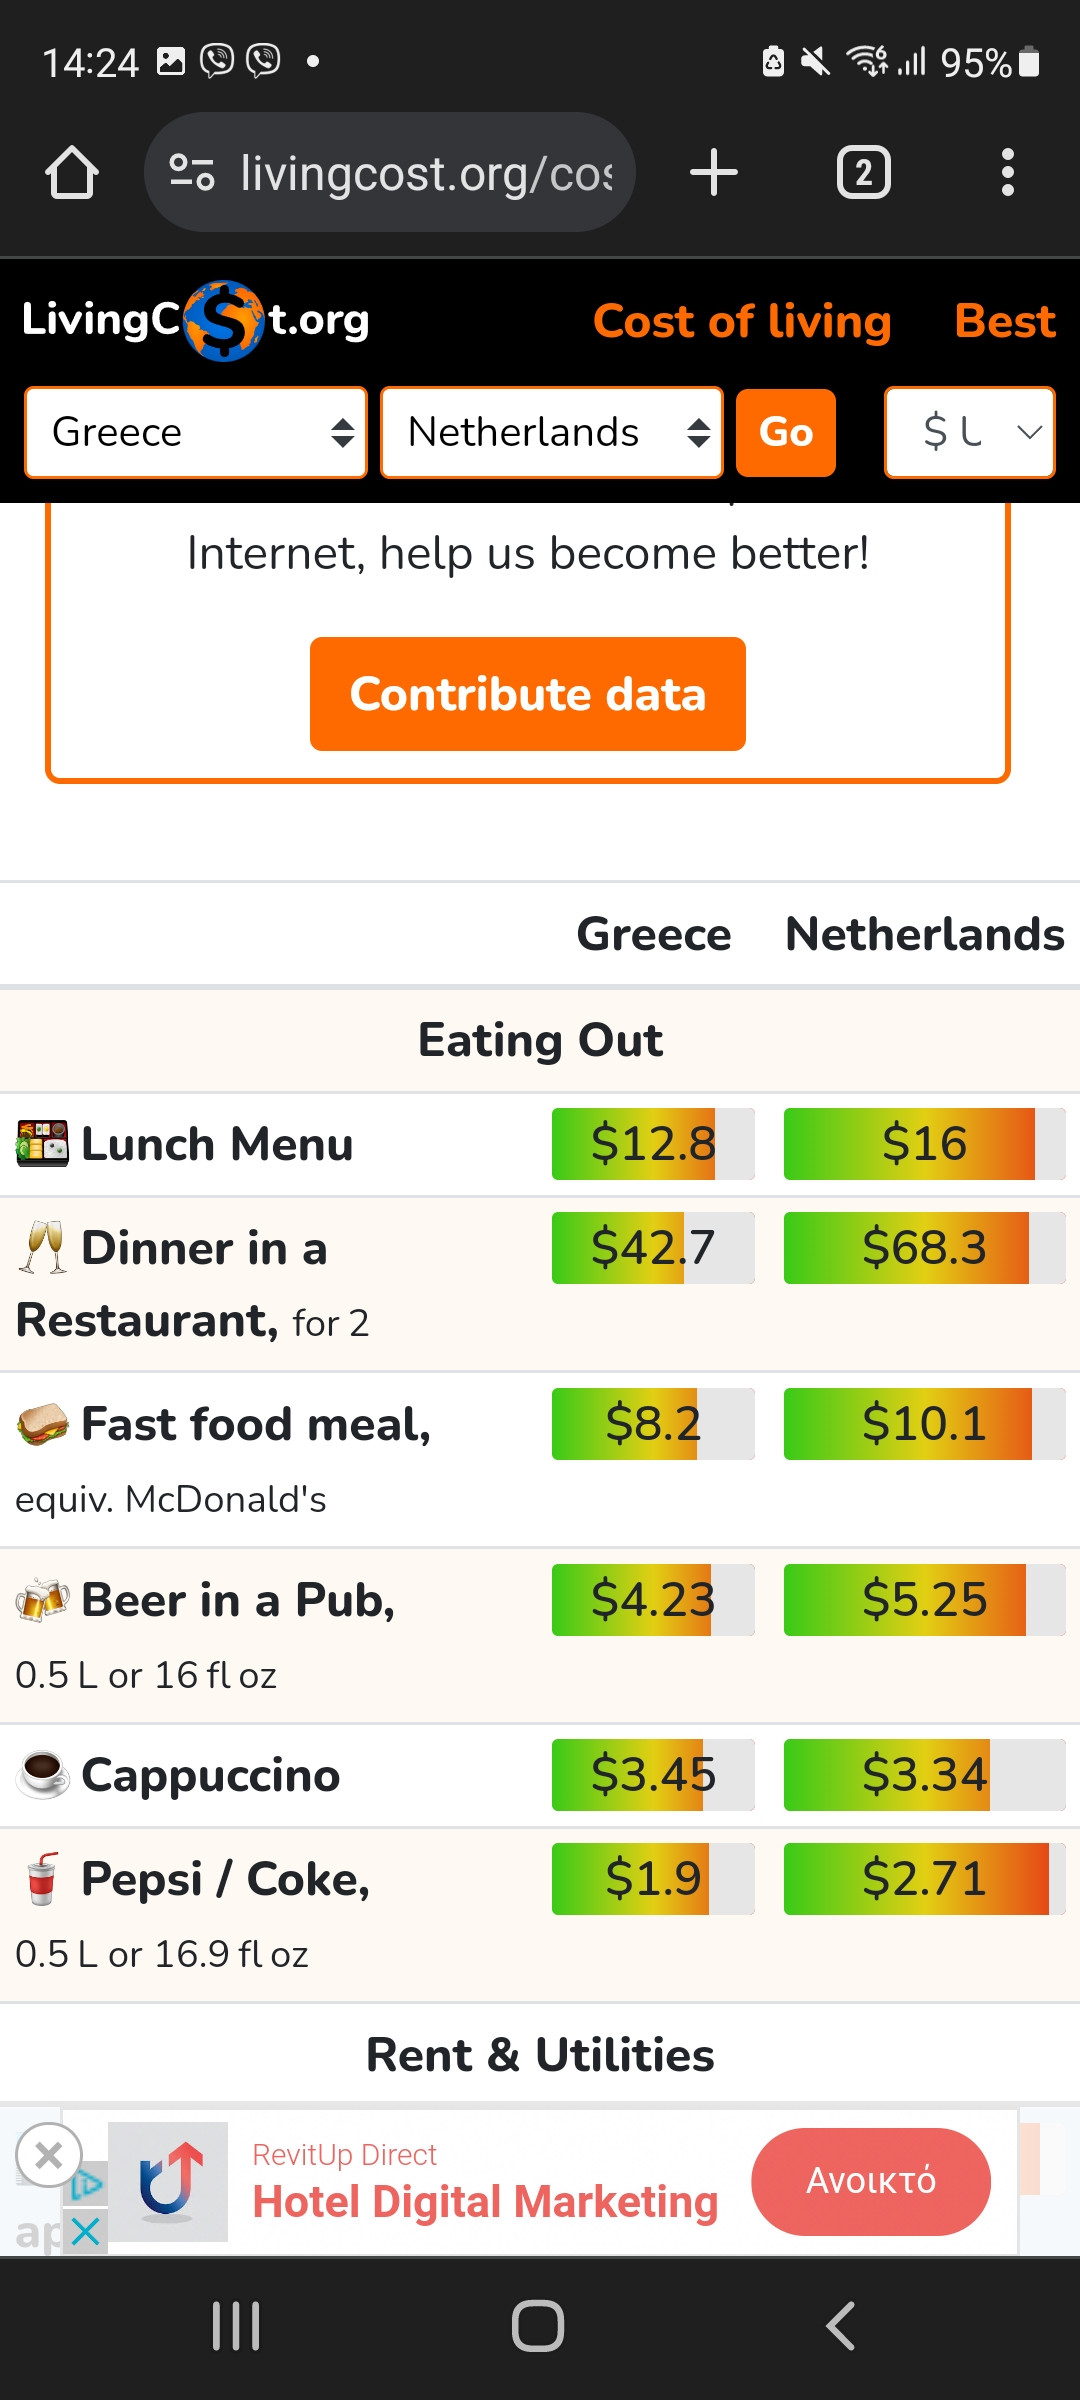This screenshot has height=2400, width=1080.
Task: Tap the Android recent apps button
Action: click(236, 2325)
